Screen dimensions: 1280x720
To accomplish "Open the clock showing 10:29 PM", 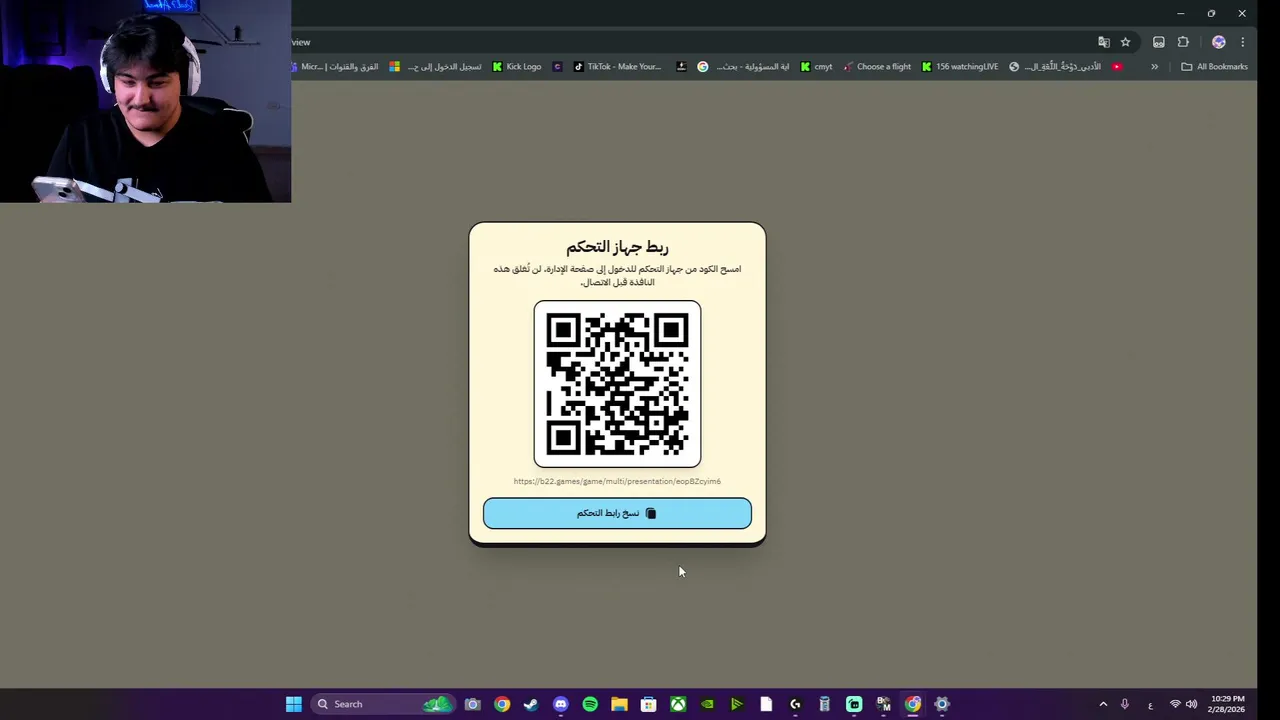I will 1227,704.
